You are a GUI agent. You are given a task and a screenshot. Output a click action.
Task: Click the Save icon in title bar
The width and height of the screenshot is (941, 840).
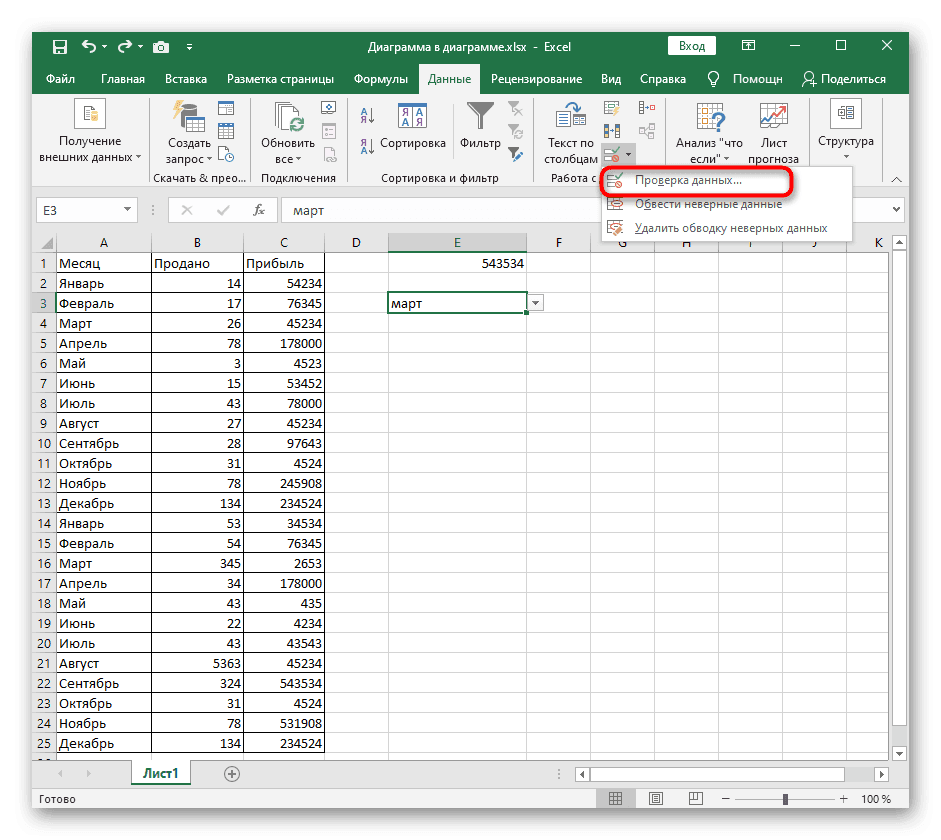60,47
